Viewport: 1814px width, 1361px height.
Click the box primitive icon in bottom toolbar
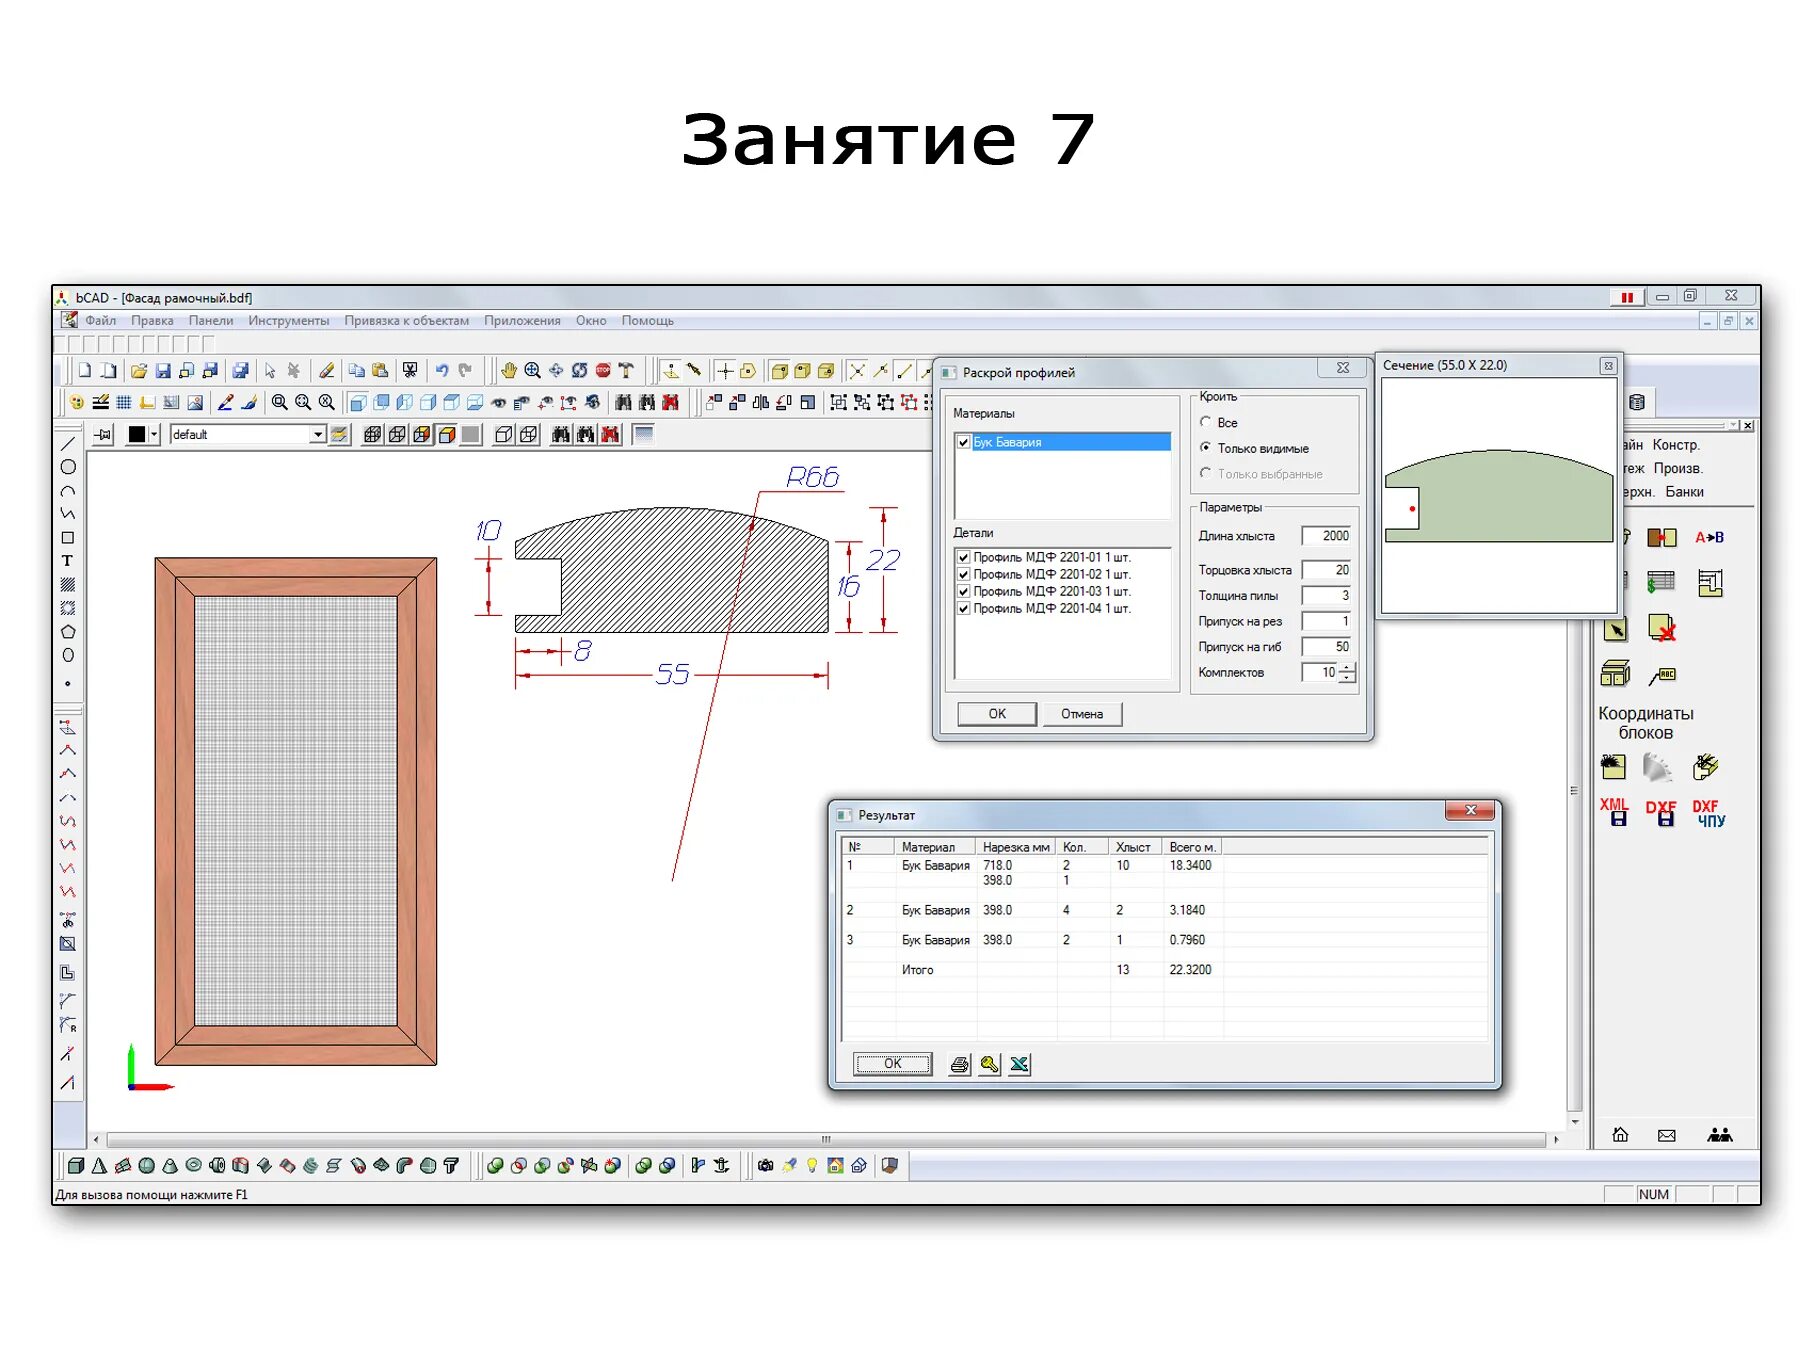coord(76,1166)
